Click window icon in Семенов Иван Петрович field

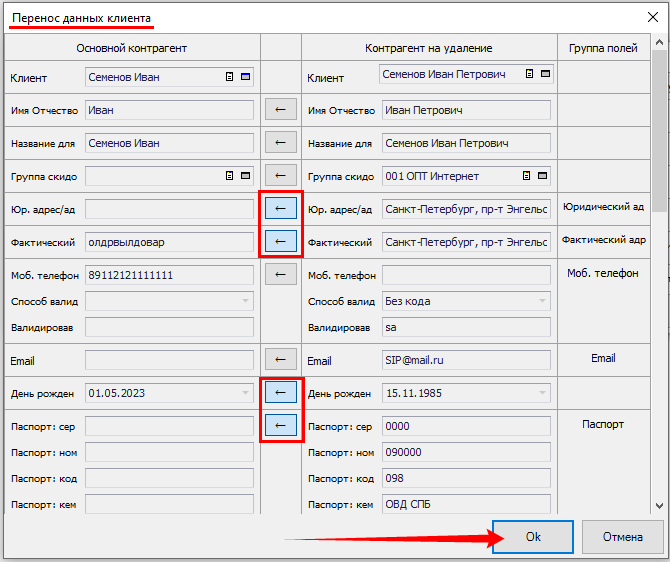pyautogui.click(x=544, y=74)
